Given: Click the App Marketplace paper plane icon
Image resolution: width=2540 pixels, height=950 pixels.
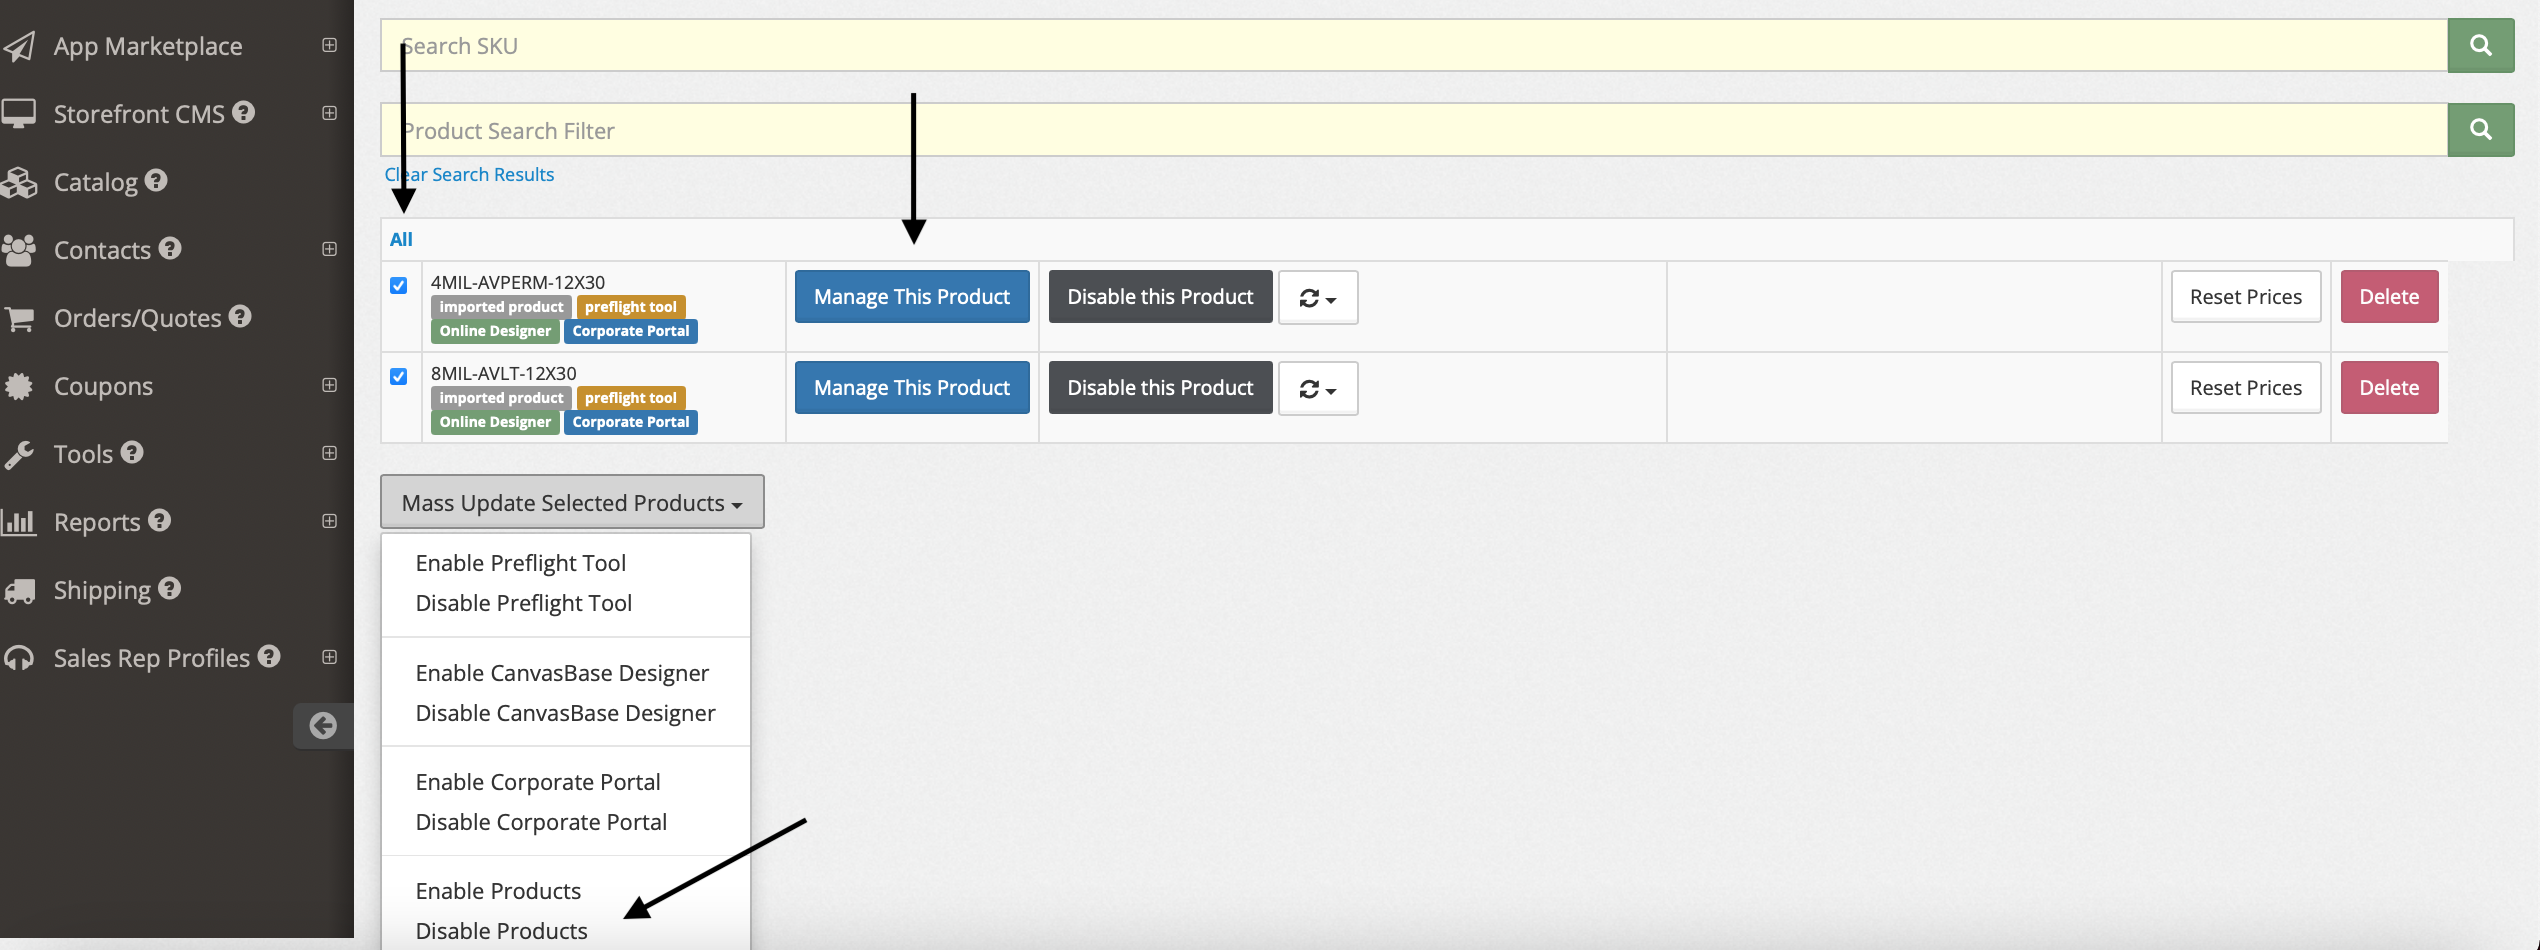Looking at the screenshot, I should (x=20, y=46).
